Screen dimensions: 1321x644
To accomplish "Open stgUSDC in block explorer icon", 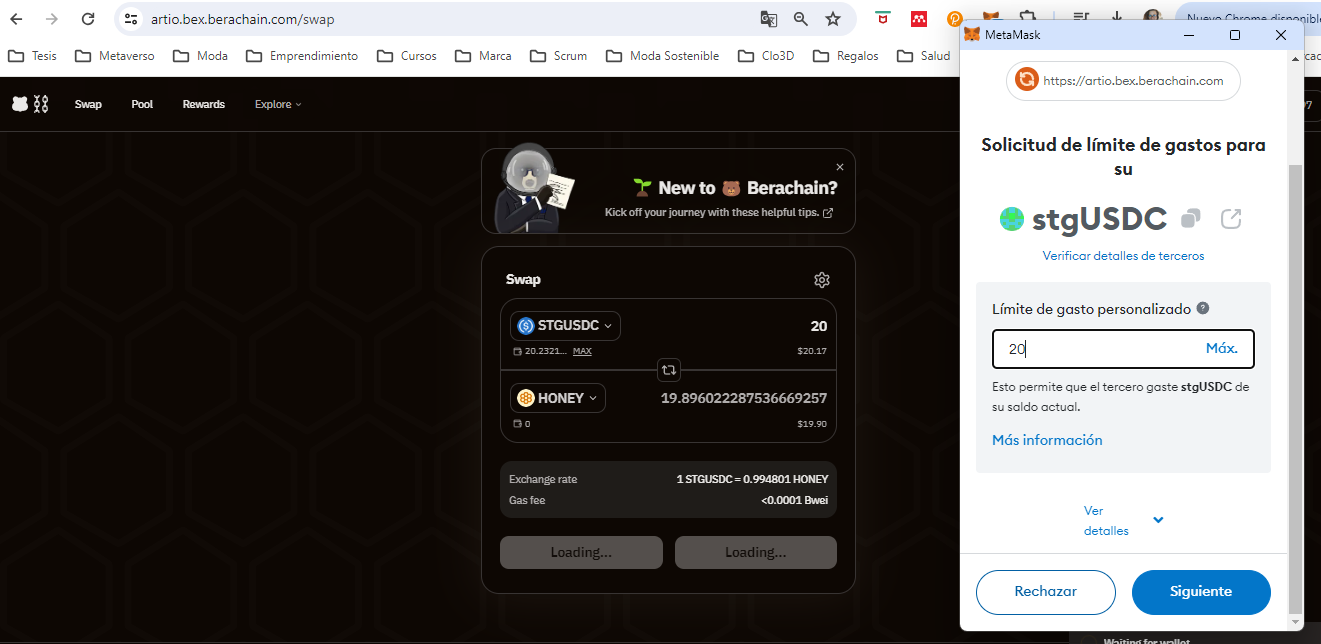I will [1231, 219].
